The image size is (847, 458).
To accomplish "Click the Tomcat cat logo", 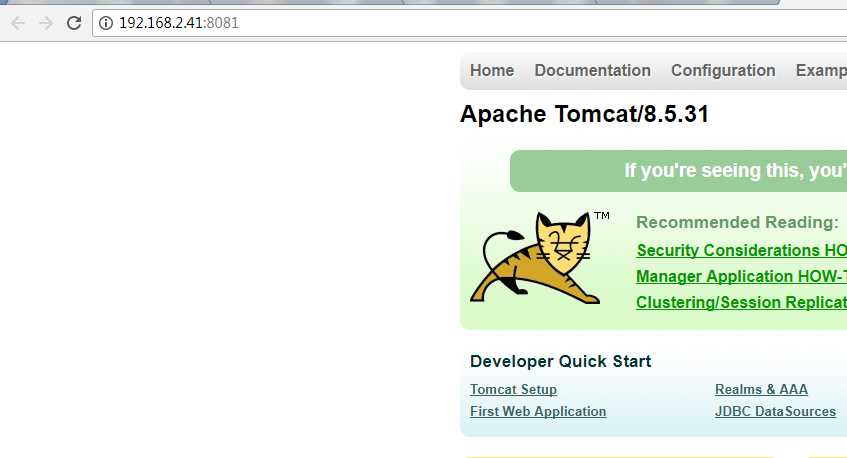I will pyautogui.click(x=536, y=258).
